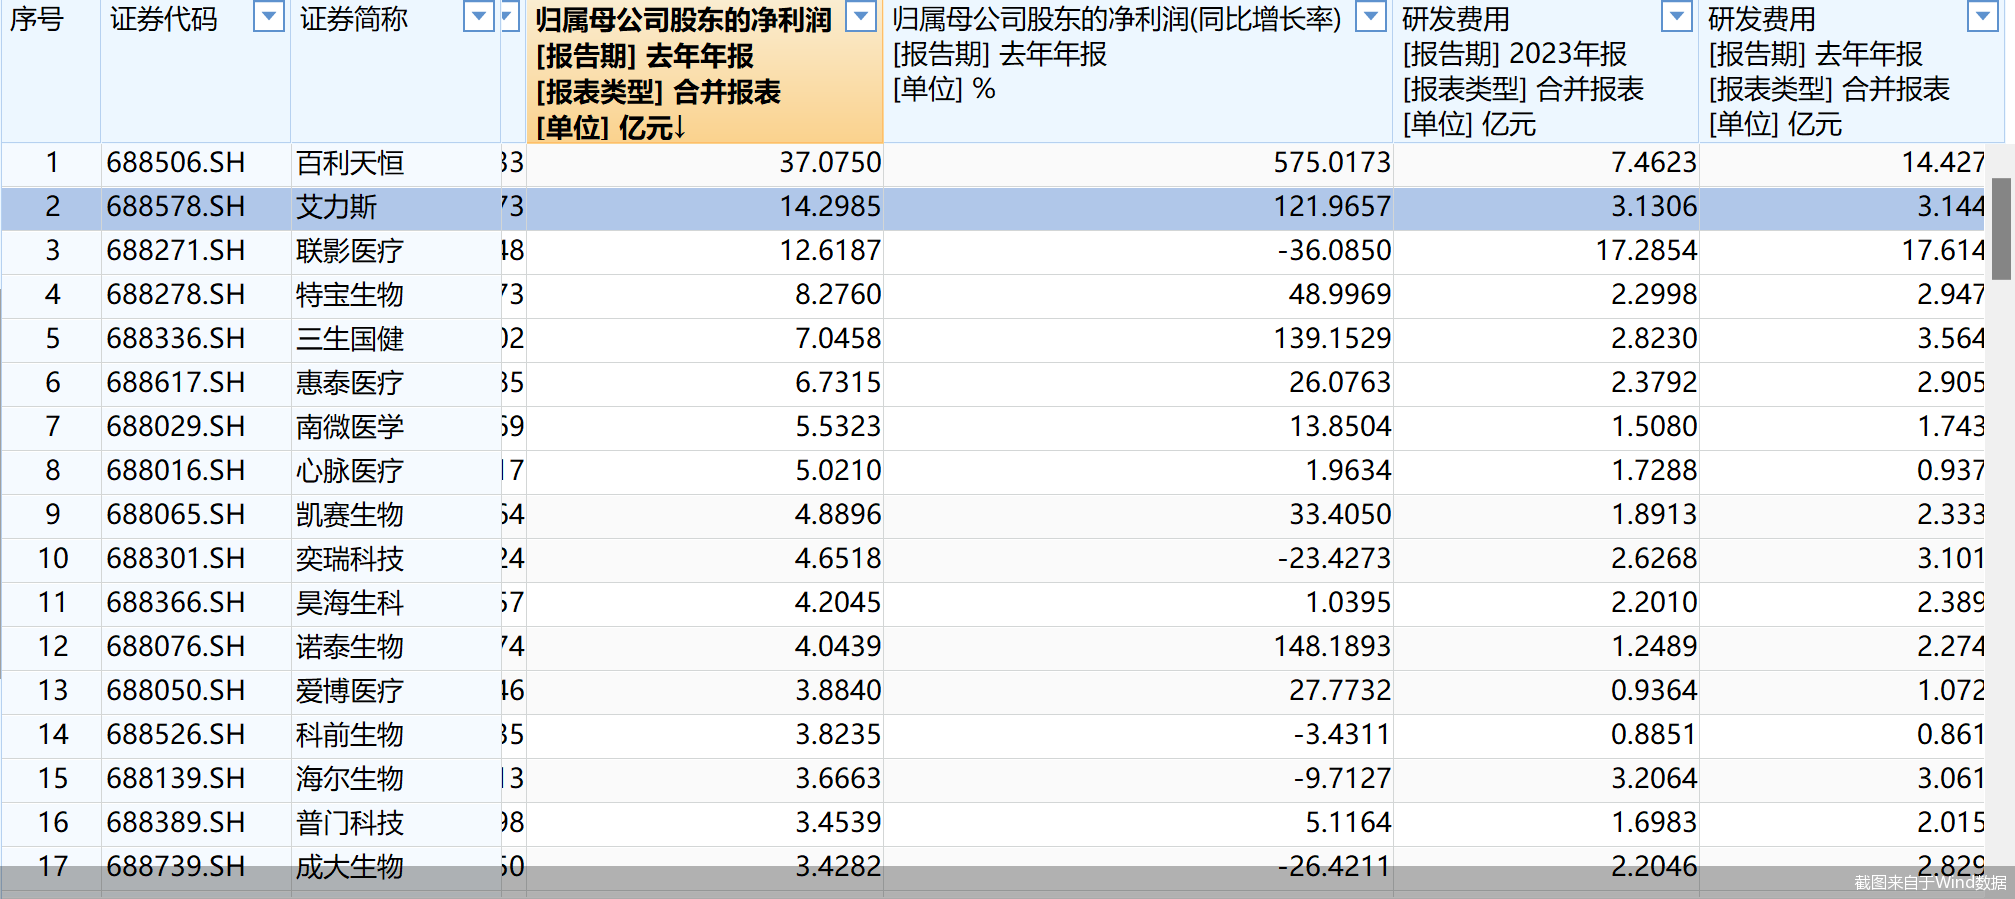Open the 证券代码 column filter dropdown
The width and height of the screenshot is (2015, 899).
269,17
